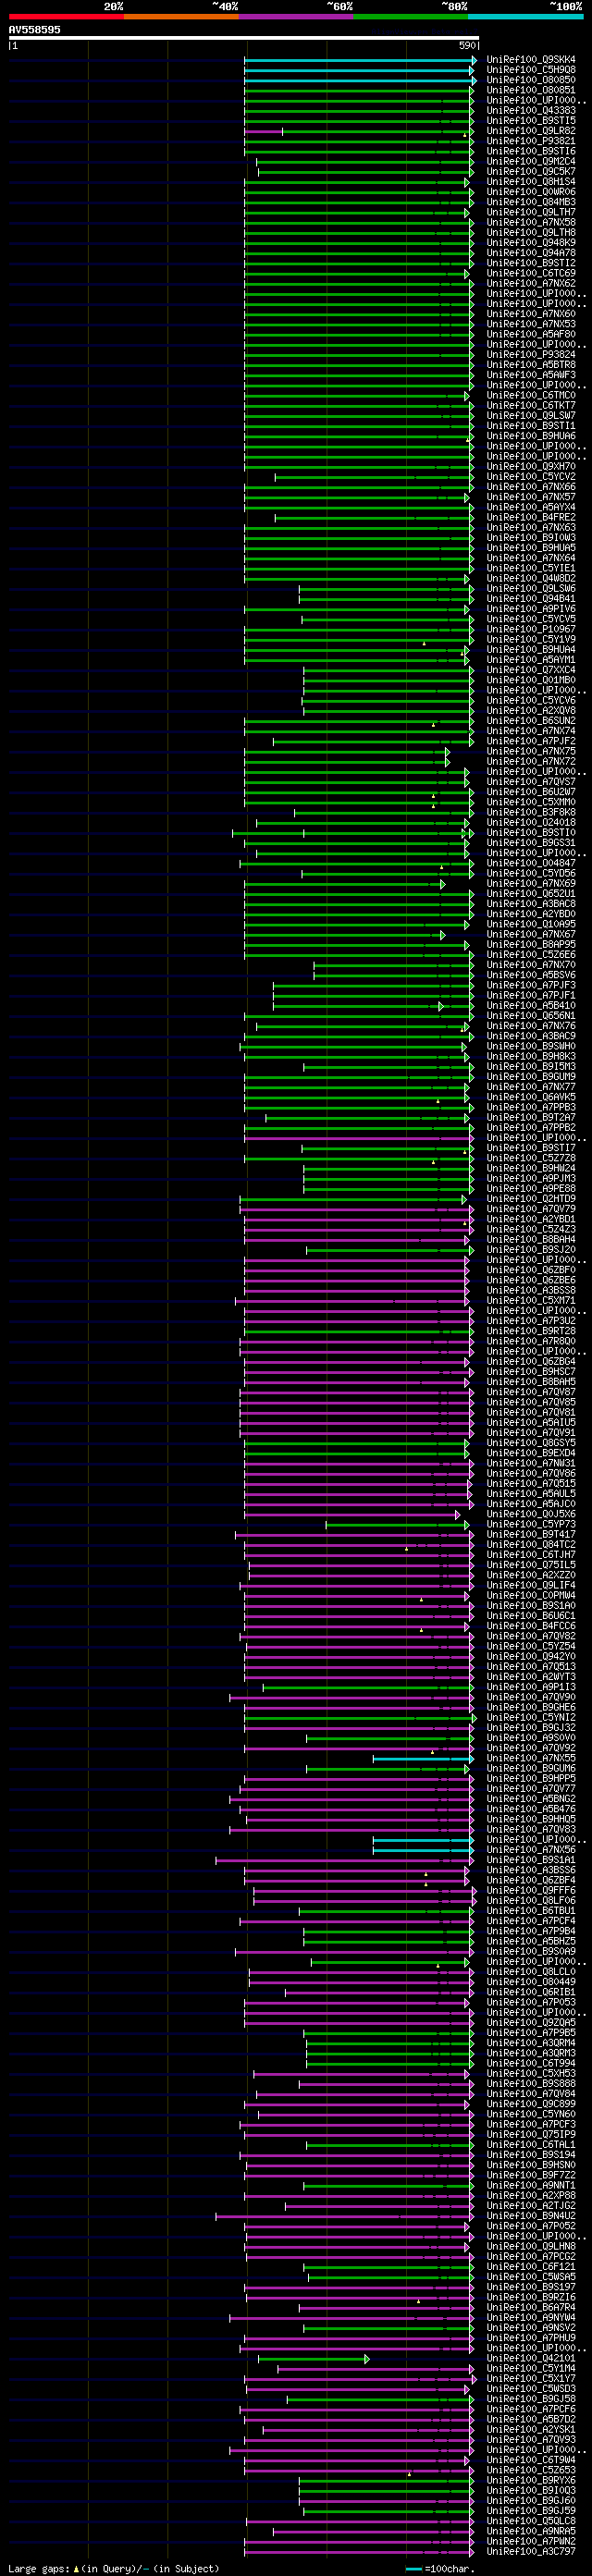Image resolution: width=592 pixels, height=2576 pixels.
Task: Open hit UniRef100_B9STI5
Action: coord(531,121)
